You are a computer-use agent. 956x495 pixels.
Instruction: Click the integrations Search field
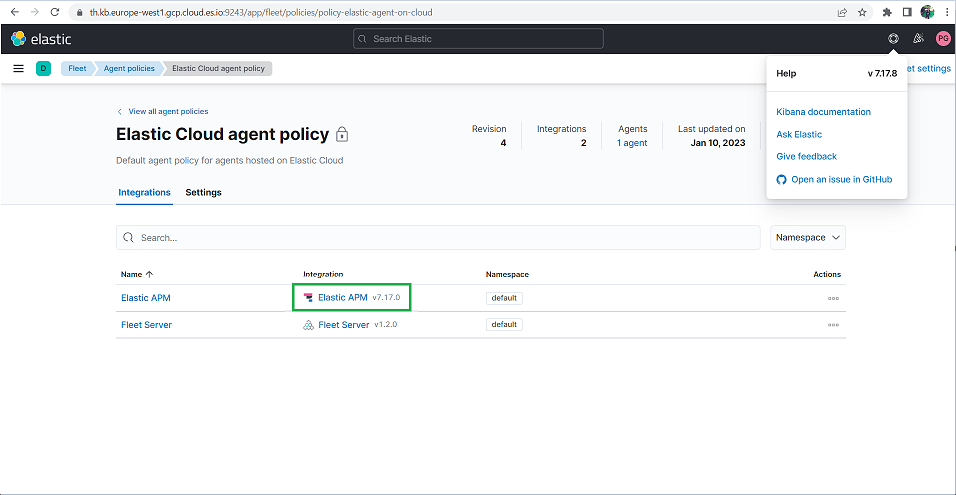pos(438,238)
